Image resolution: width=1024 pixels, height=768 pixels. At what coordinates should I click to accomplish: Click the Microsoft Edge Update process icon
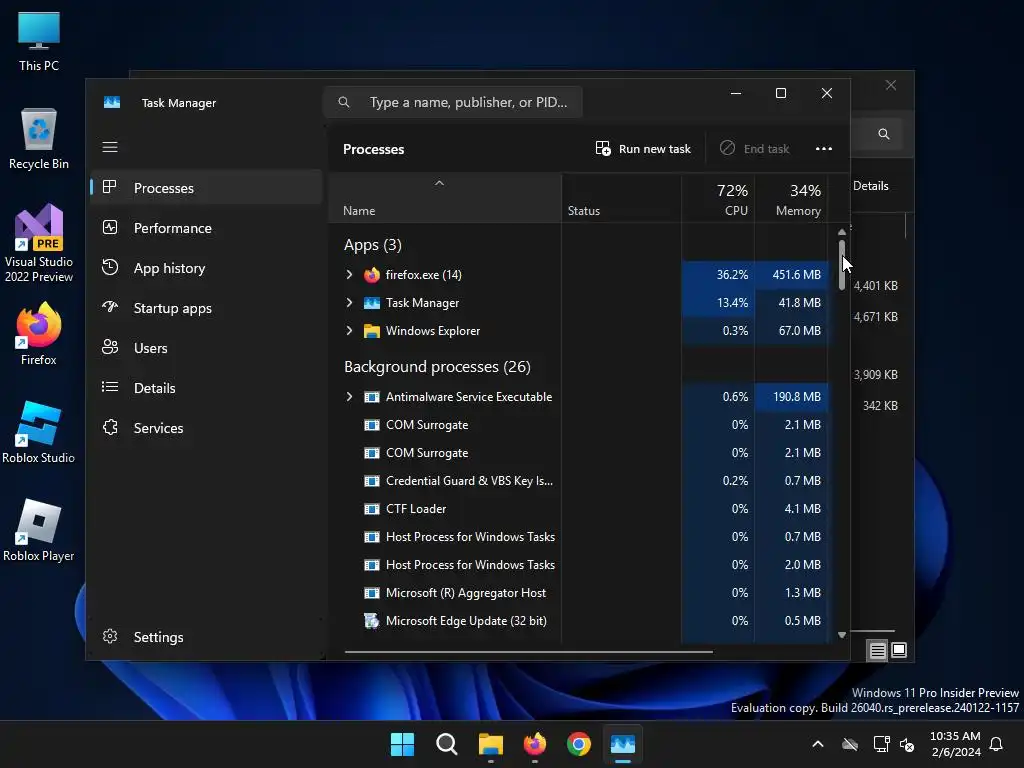(372, 621)
